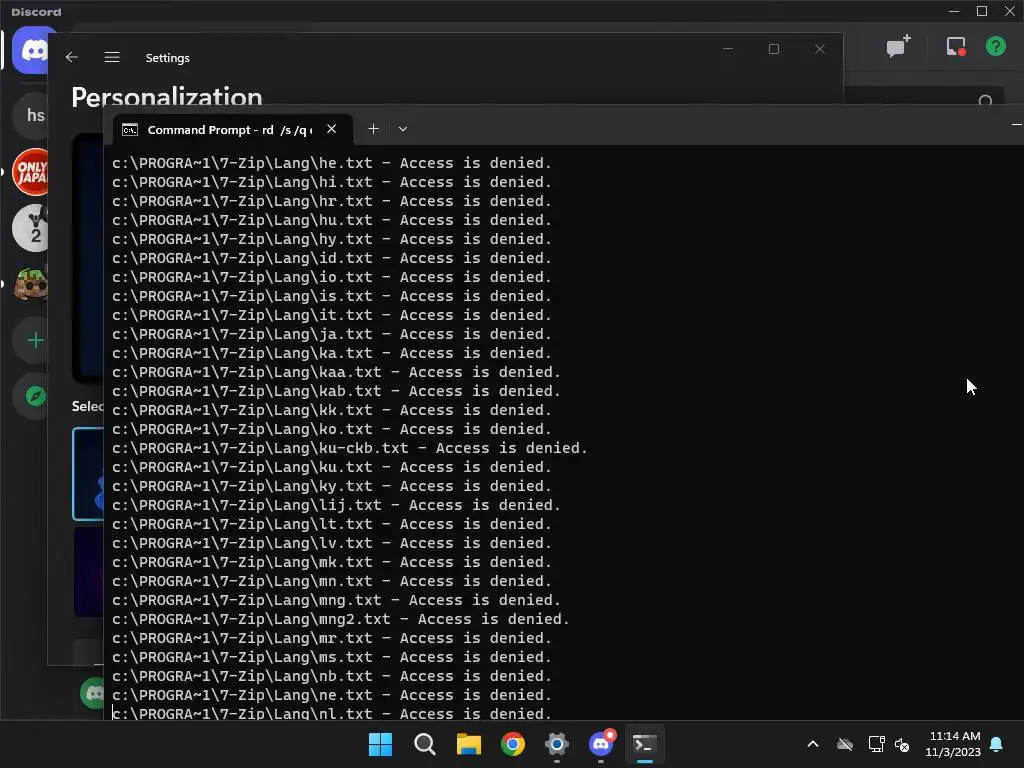Image resolution: width=1024 pixels, height=768 pixels.
Task: Click the hy.txt access denied line
Action: pyautogui.click(x=332, y=239)
